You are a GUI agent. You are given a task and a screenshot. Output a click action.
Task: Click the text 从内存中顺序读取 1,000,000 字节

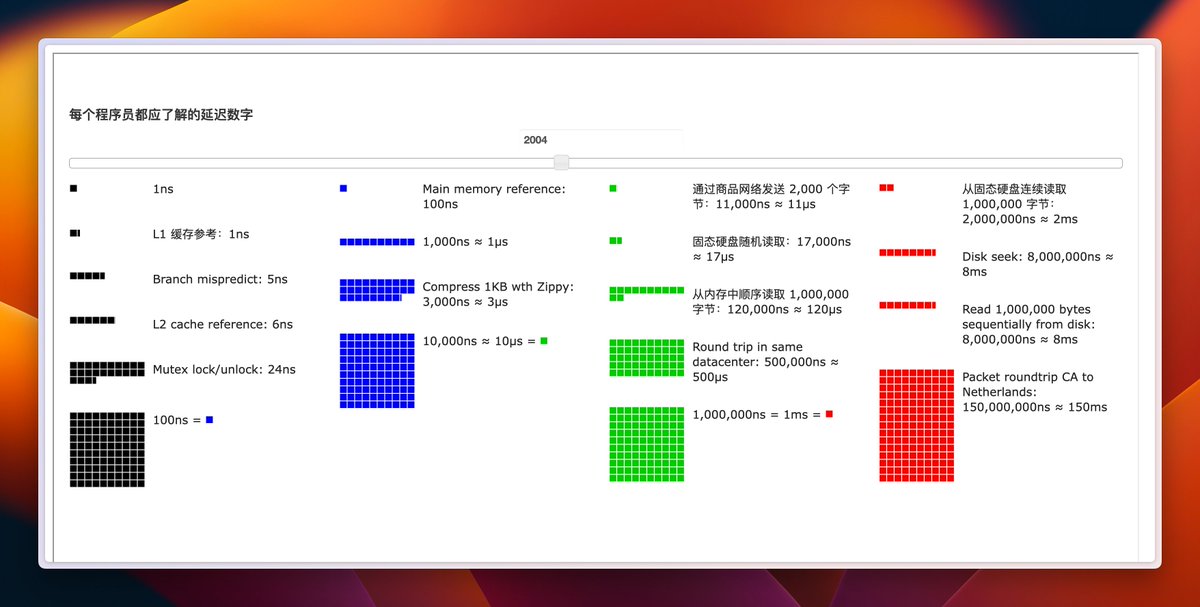[x=770, y=302]
